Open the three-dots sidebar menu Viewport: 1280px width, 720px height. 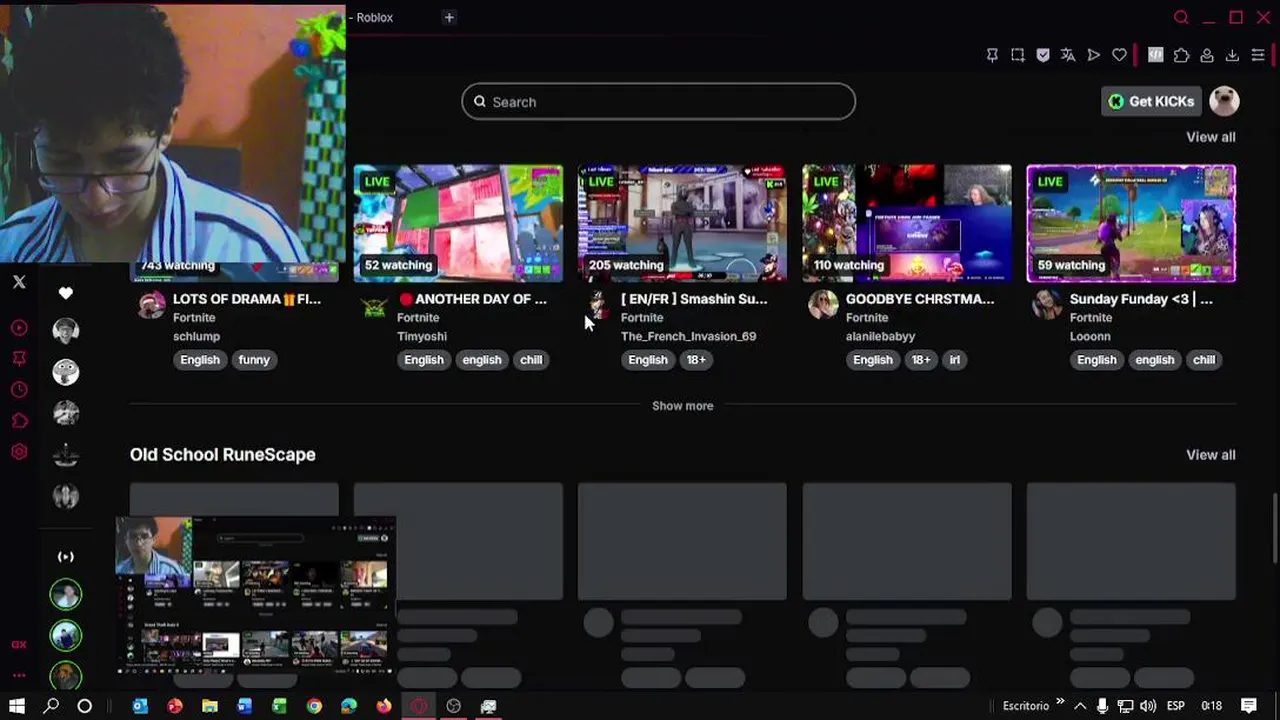(x=19, y=676)
